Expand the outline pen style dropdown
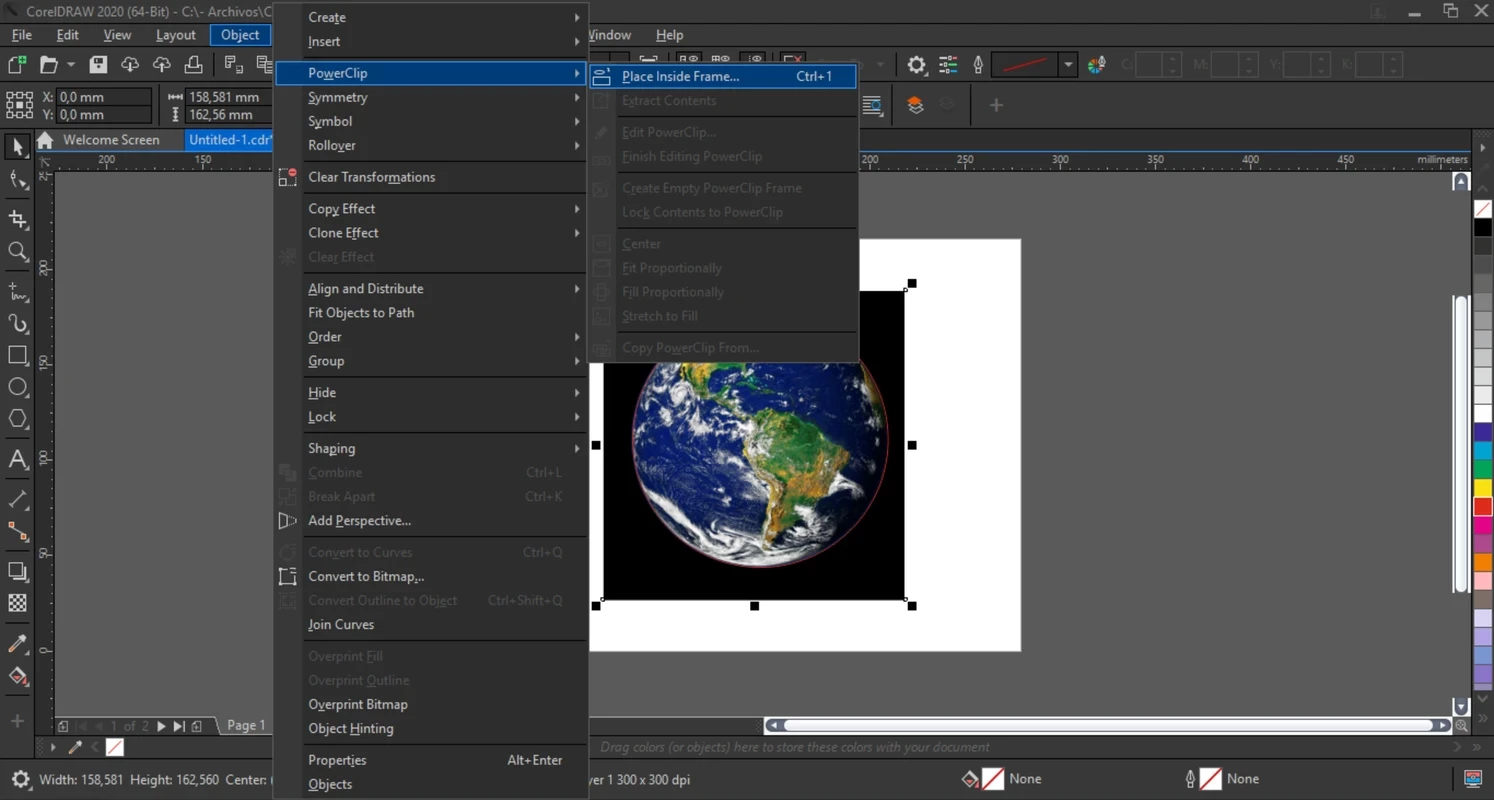1494x800 pixels. click(x=1068, y=65)
